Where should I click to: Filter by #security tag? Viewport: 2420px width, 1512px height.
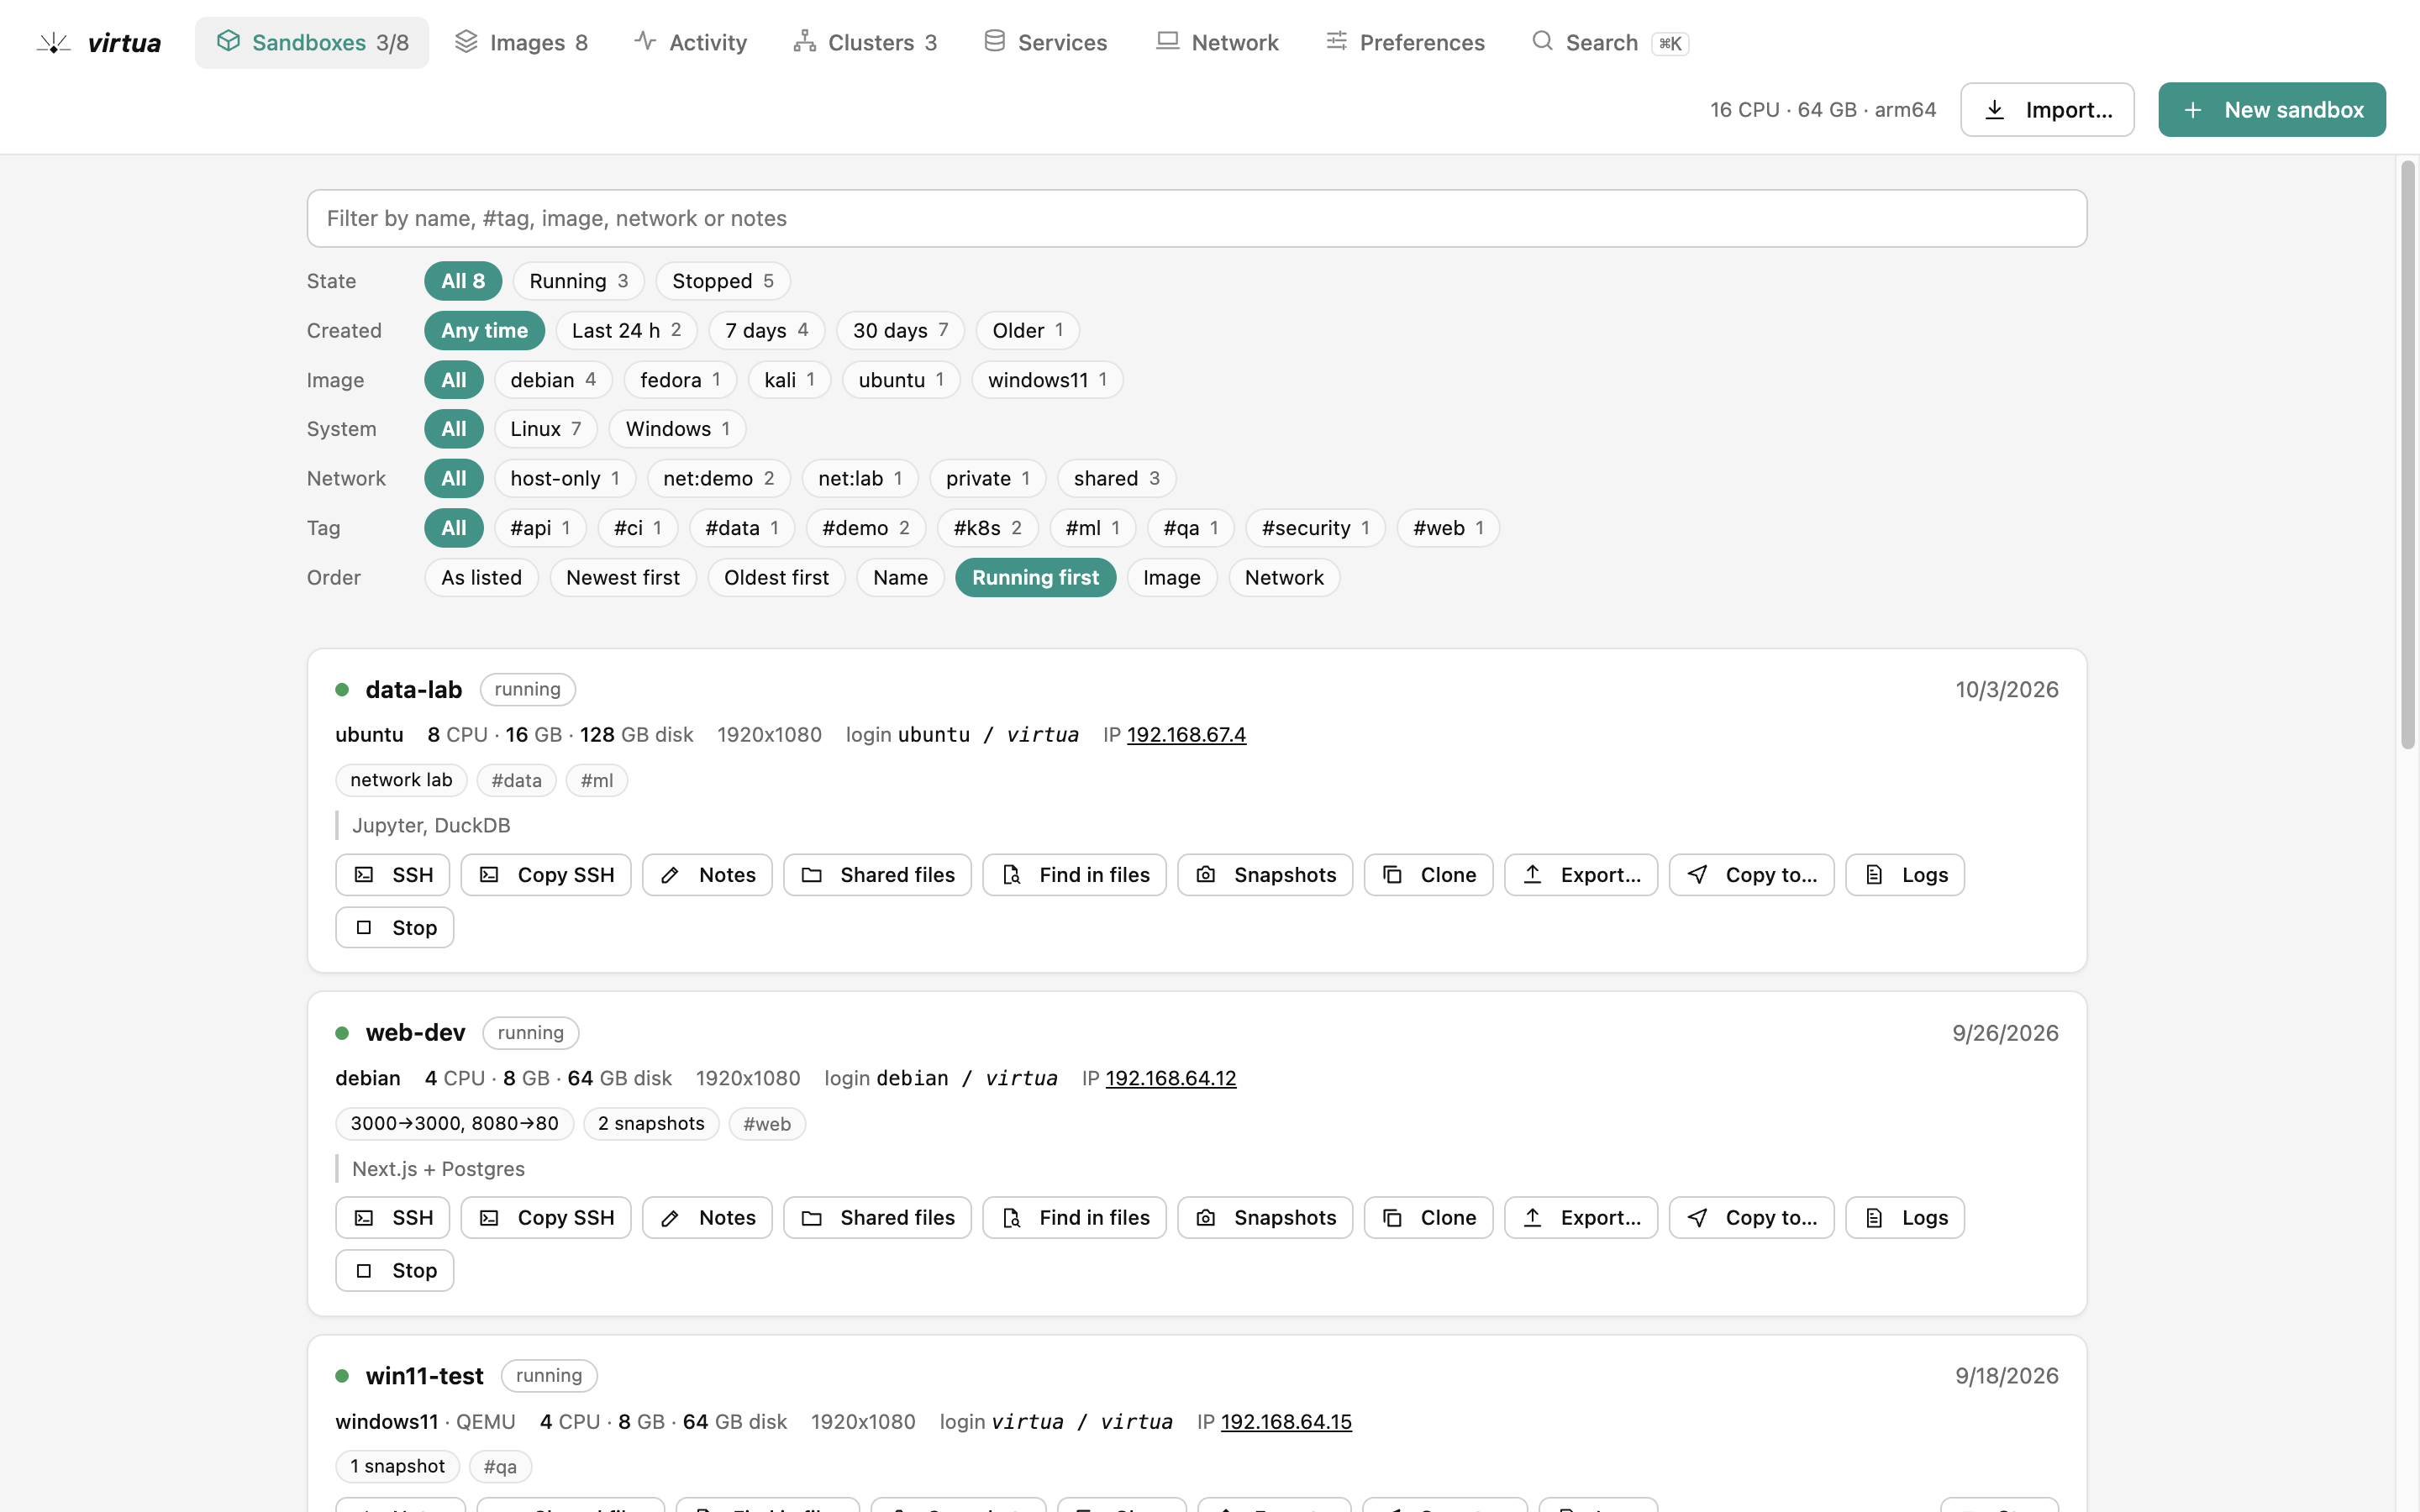pyautogui.click(x=1315, y=528)
